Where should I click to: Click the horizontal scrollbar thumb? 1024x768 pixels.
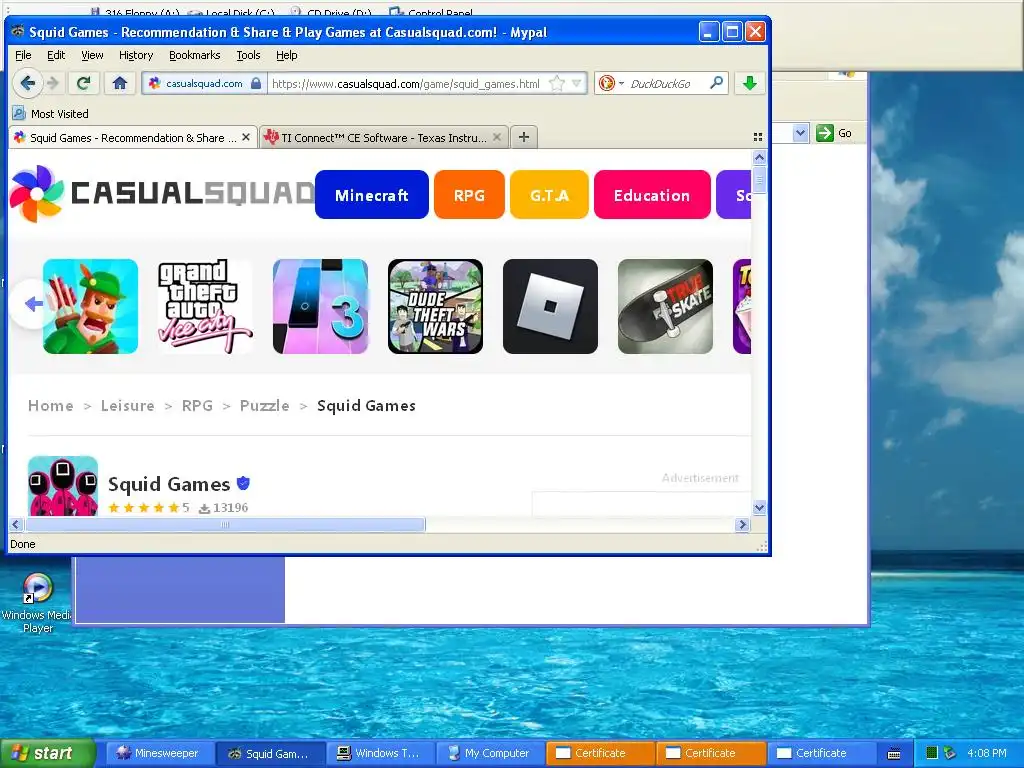click(225, 524)
